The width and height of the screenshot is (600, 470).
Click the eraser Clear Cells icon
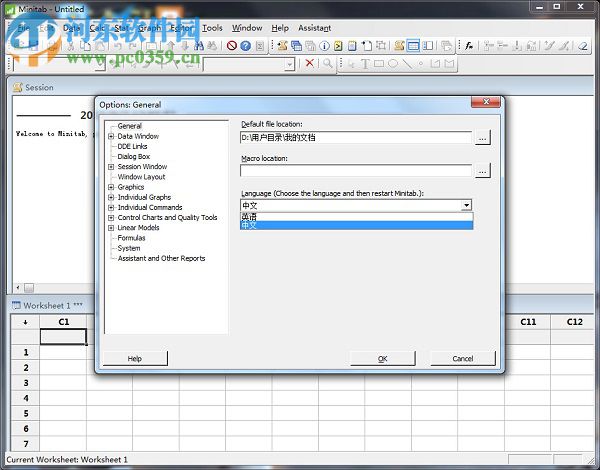coord(583,46)
